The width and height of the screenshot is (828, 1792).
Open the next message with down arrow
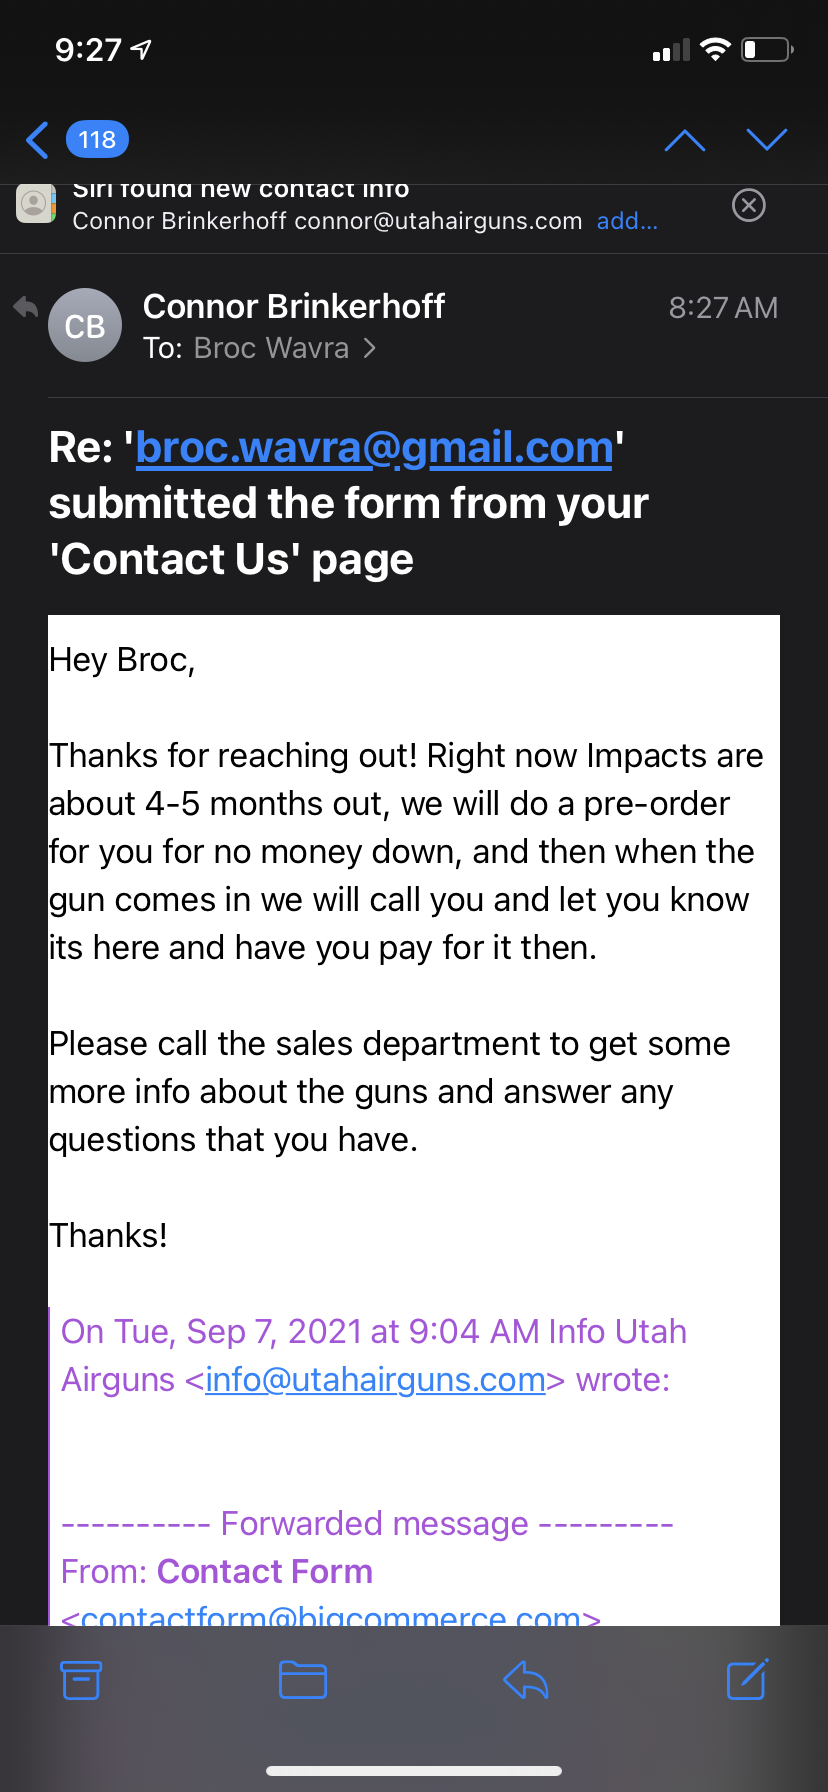(x=767, y=140)
